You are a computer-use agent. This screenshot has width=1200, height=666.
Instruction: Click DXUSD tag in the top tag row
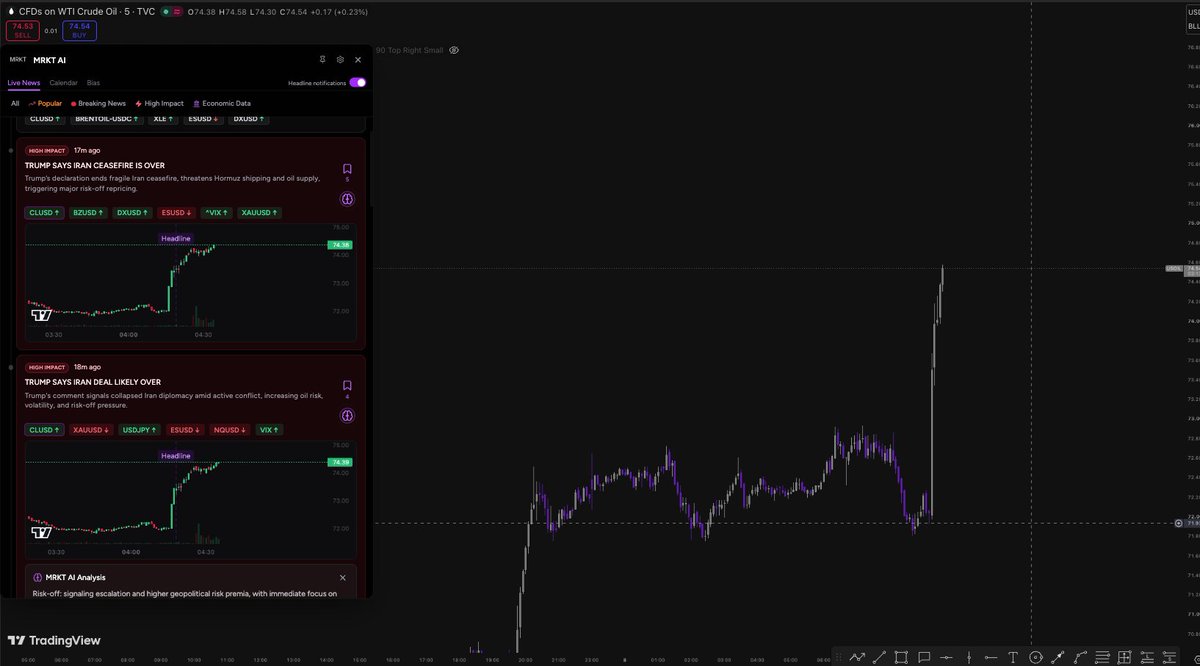pos(248,119)
